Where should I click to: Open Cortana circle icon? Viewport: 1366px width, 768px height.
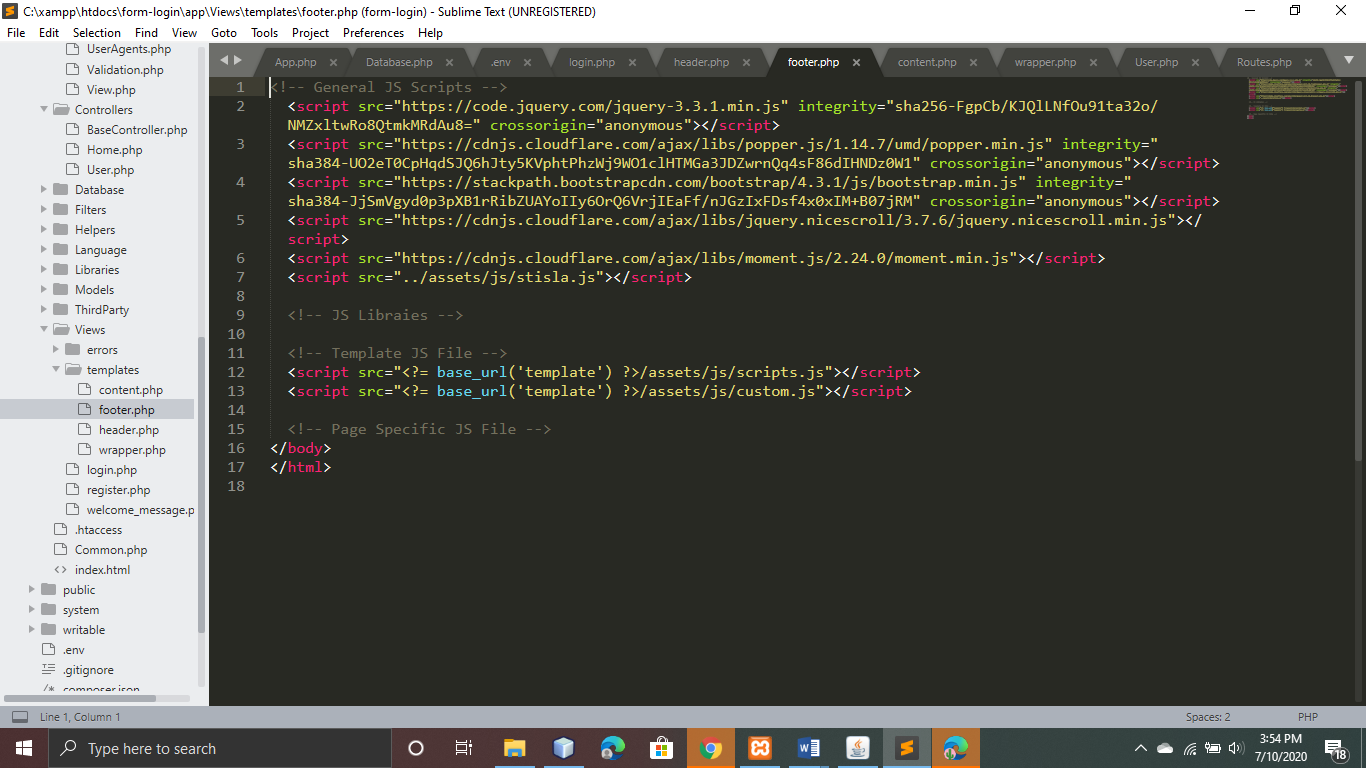coord(416,748)
